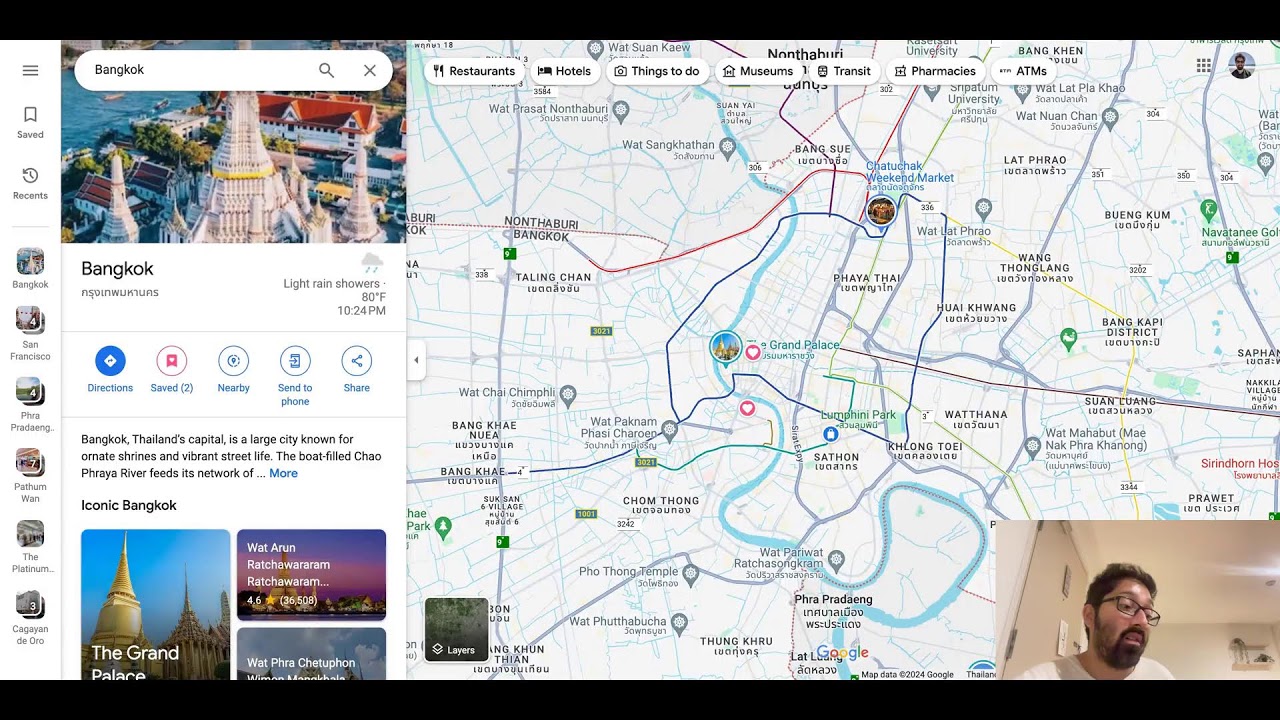Viewport: 1280px width, 720px height.
Task: Expand the description with the More link
Action: 283,473
